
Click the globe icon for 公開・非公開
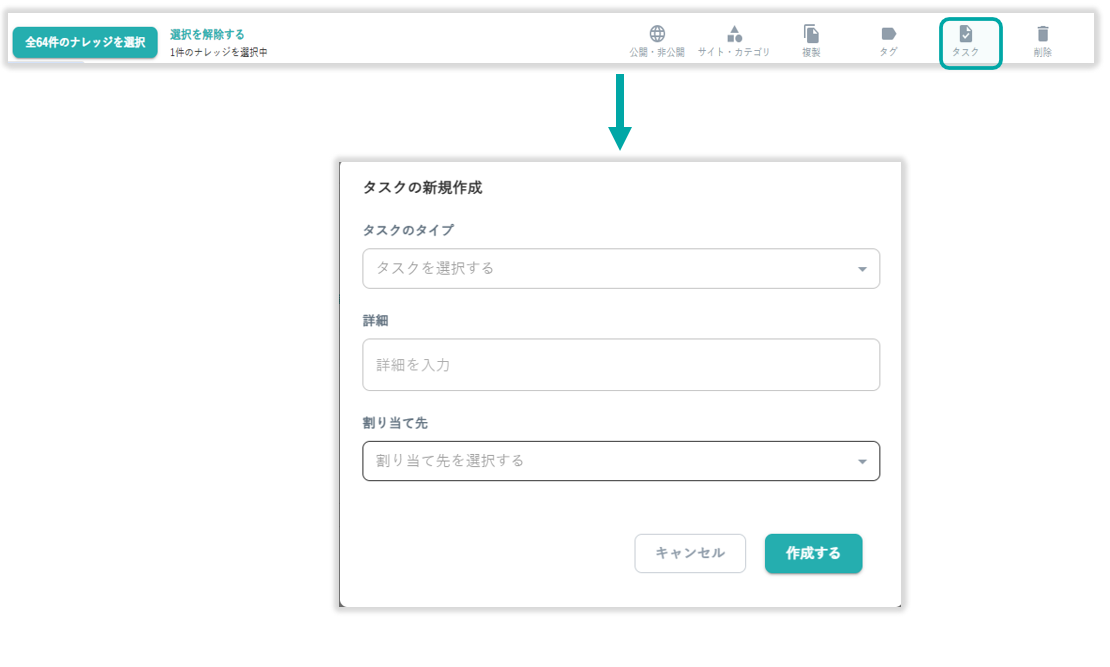pos(657,34)
